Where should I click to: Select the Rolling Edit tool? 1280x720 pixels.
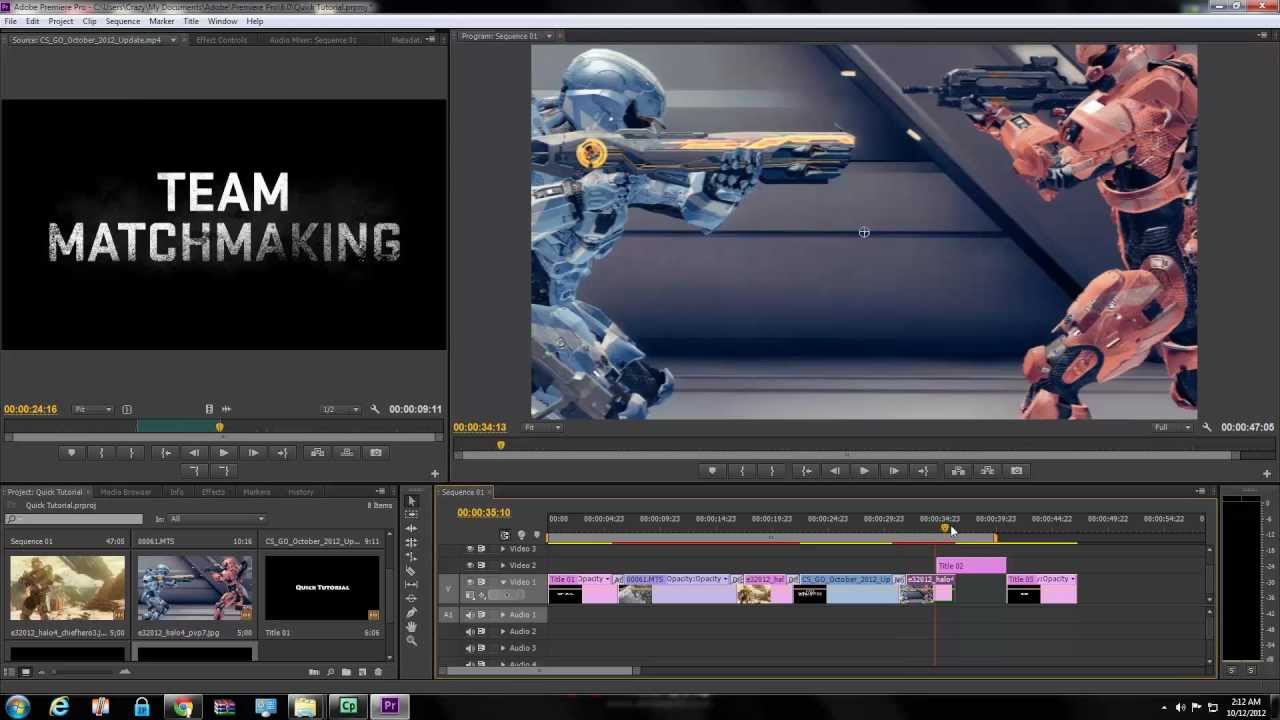tap(411, 542)
